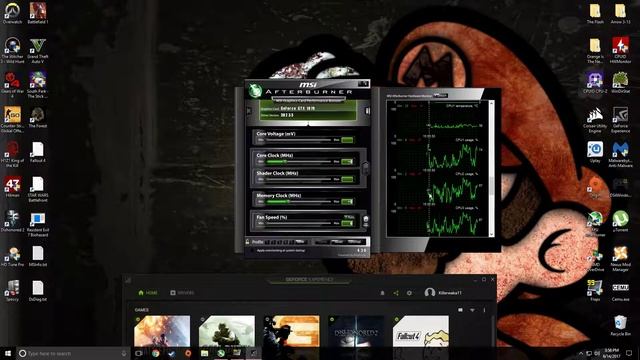Select the Dishonored 2 game thumbnail
Viewport: 640px width, 360px height.
tap(356, 331)
